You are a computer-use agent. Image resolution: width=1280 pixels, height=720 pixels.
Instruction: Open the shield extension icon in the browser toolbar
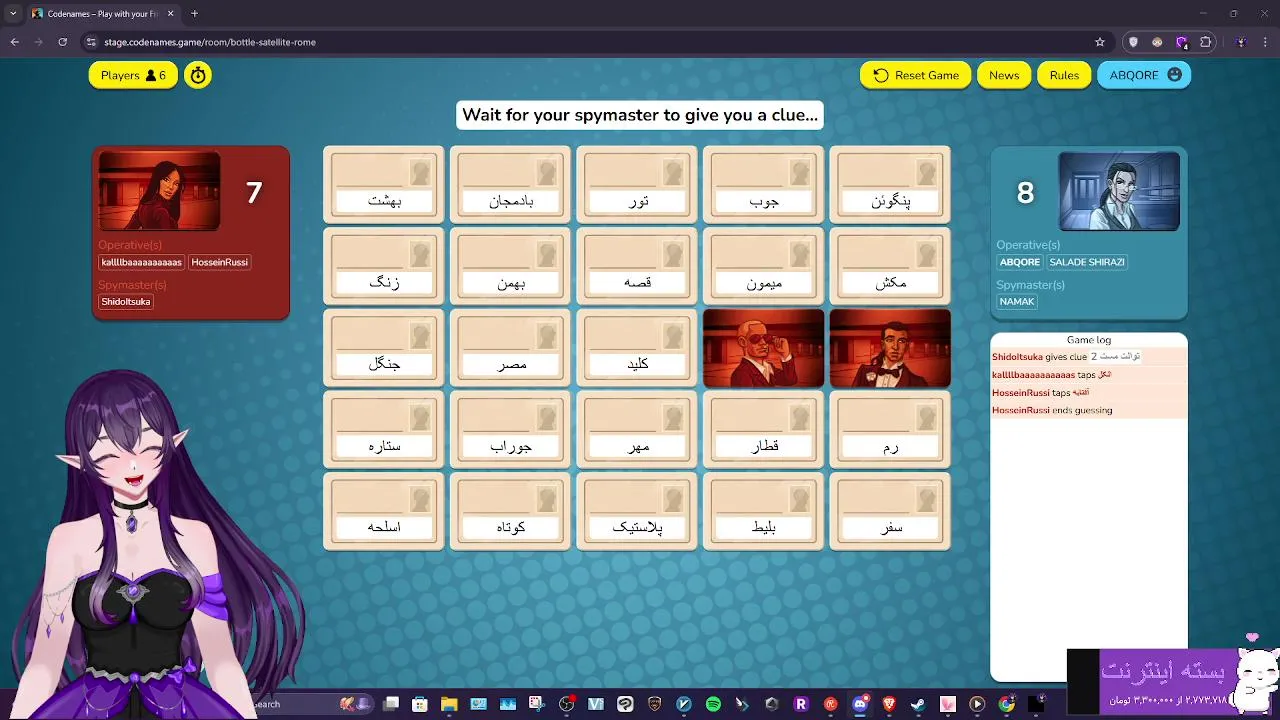1133,42
